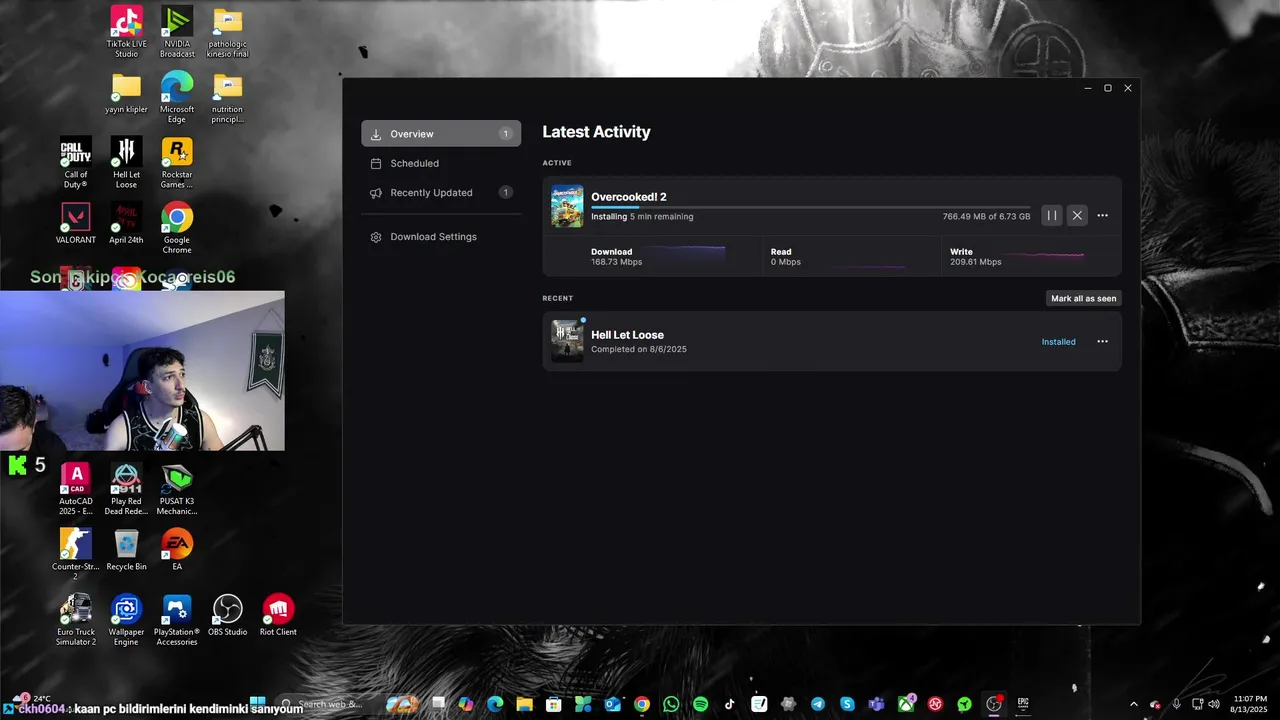Click the Overcooked! 2 title text
Image resolution: width=1280 pixels, height=720 pixels.
[628, 197]
